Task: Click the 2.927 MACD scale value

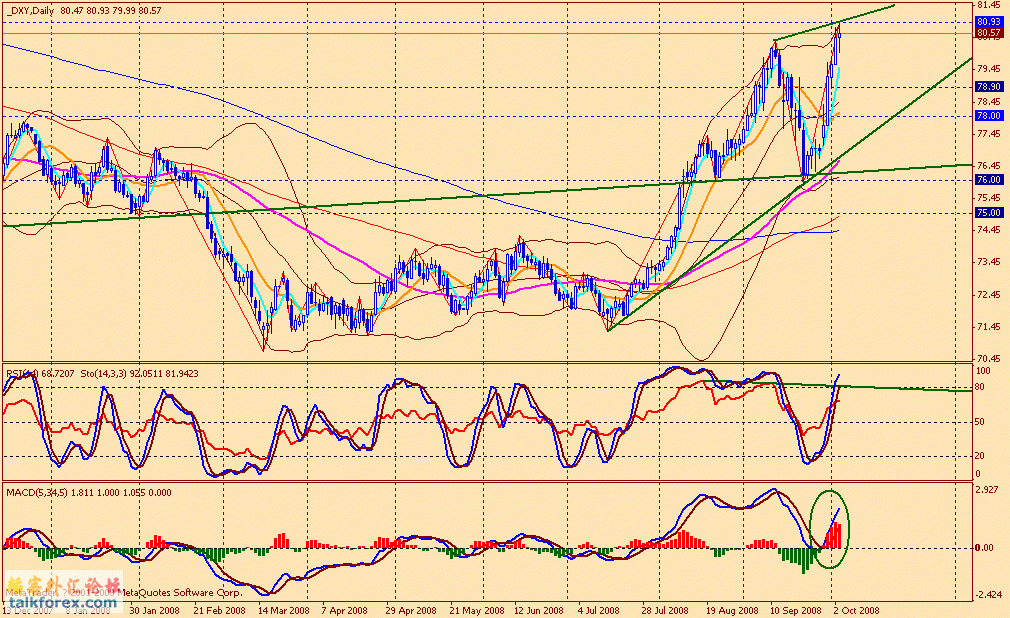Action: (988, 491)
